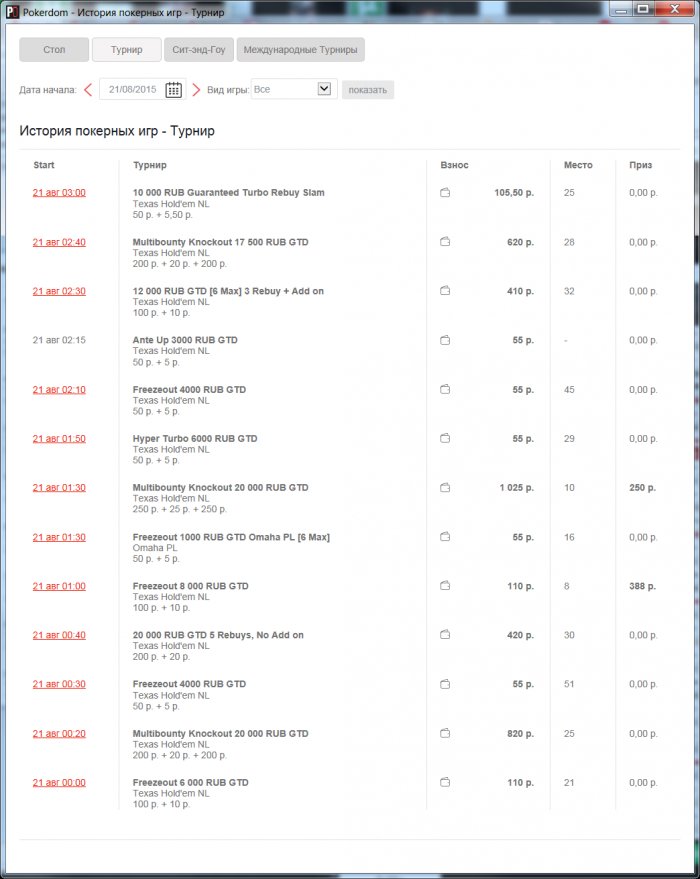Click buy-in icon for Freezeout 6 000 RUB GTD
This screenshot has height=879, width=700.
(x=445, y=782)
